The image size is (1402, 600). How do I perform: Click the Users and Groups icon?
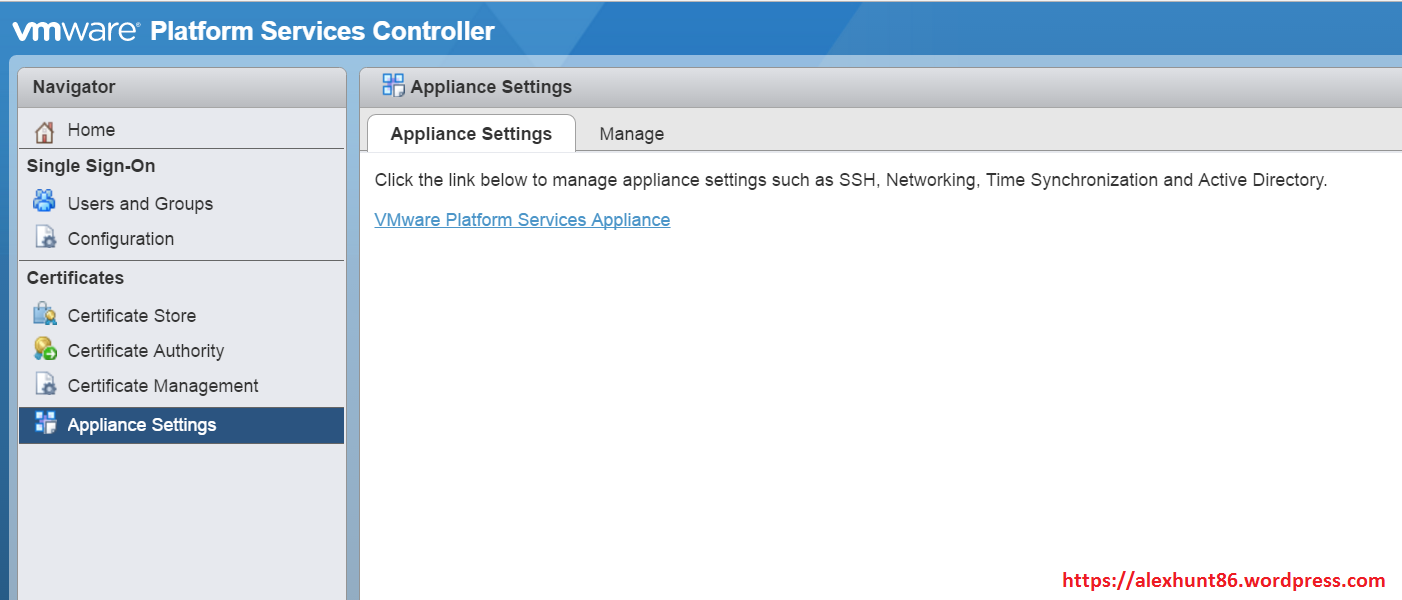coord(44,202)
